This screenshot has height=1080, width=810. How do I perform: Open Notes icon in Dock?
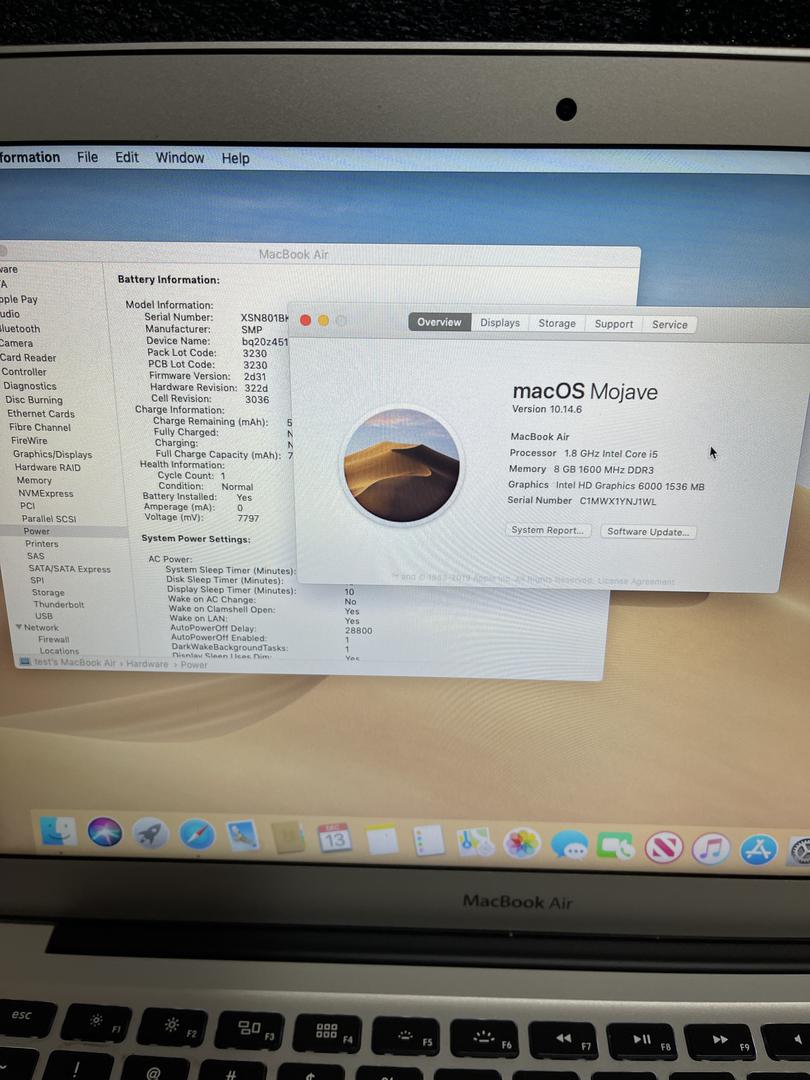382,840
